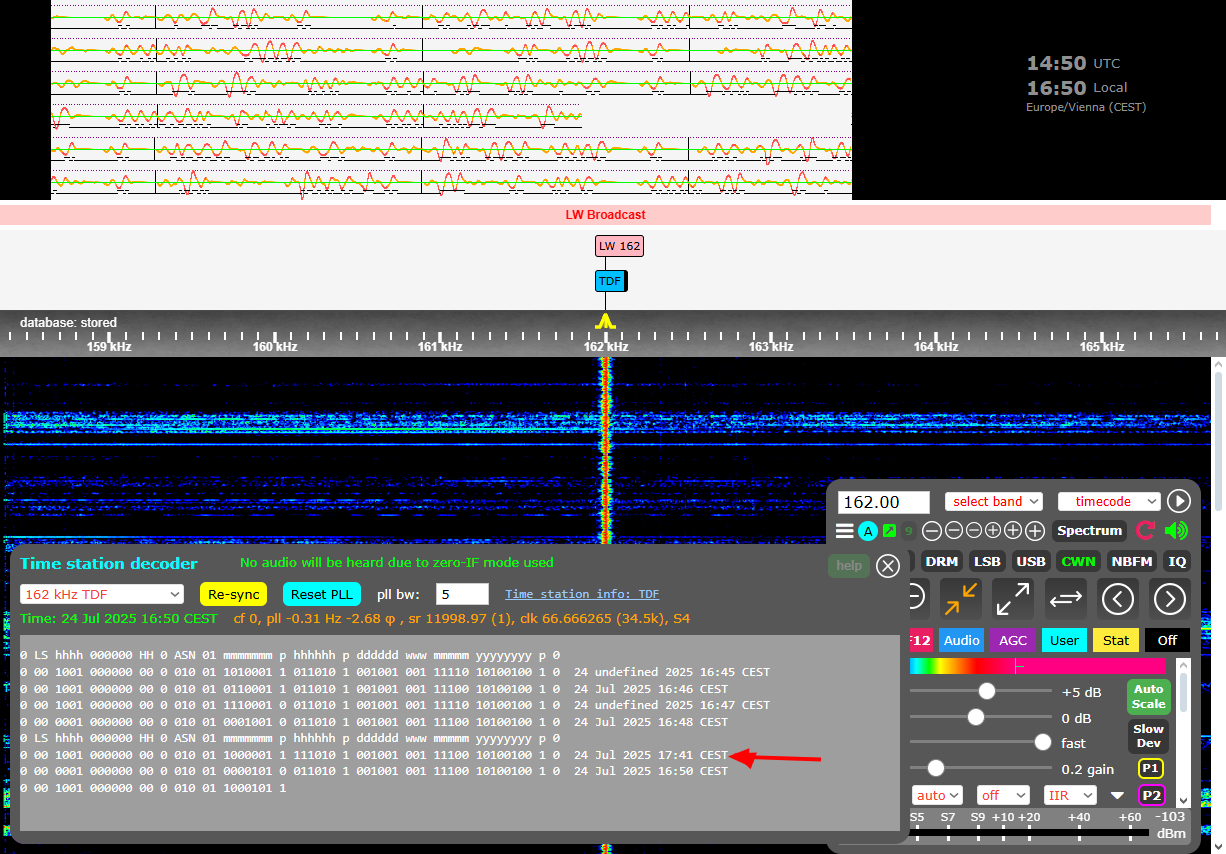The image size is (1226, 854).
Task: Close the Time station decoder panel
Action: point(887,566)
